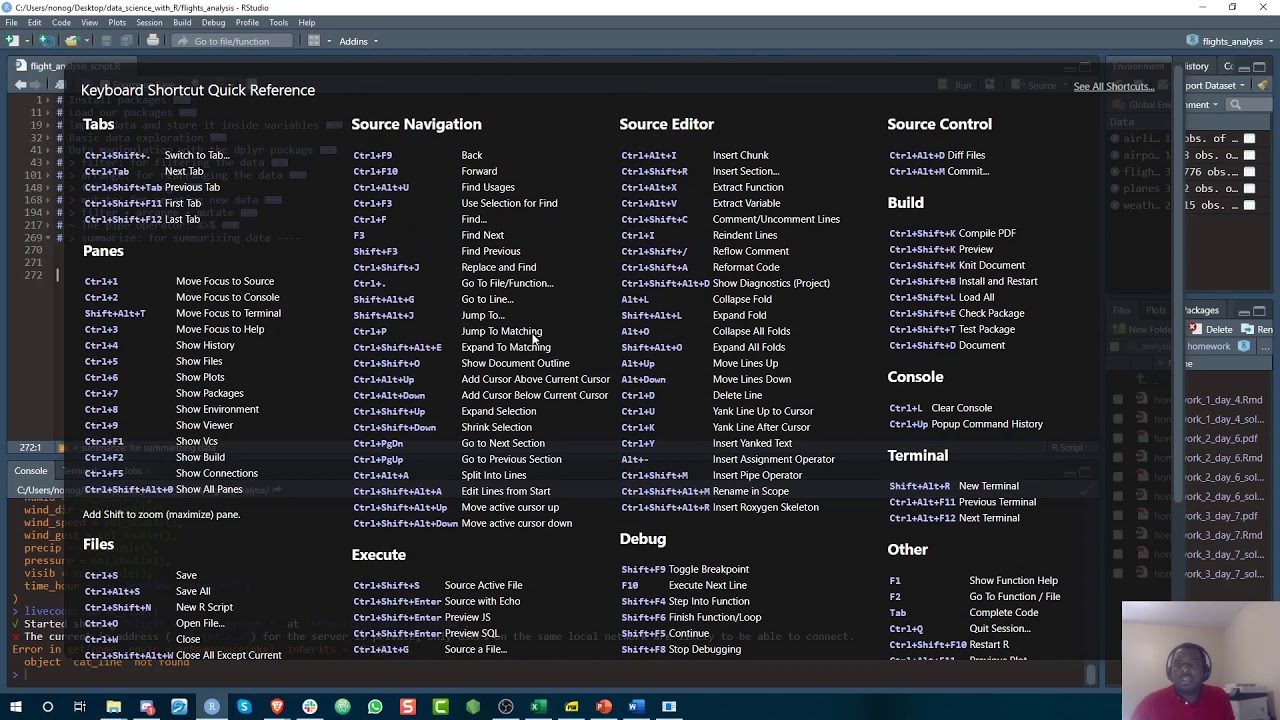Maximize the Environment pane
The image size is (1280, 720).
[x=1260, y=67]
